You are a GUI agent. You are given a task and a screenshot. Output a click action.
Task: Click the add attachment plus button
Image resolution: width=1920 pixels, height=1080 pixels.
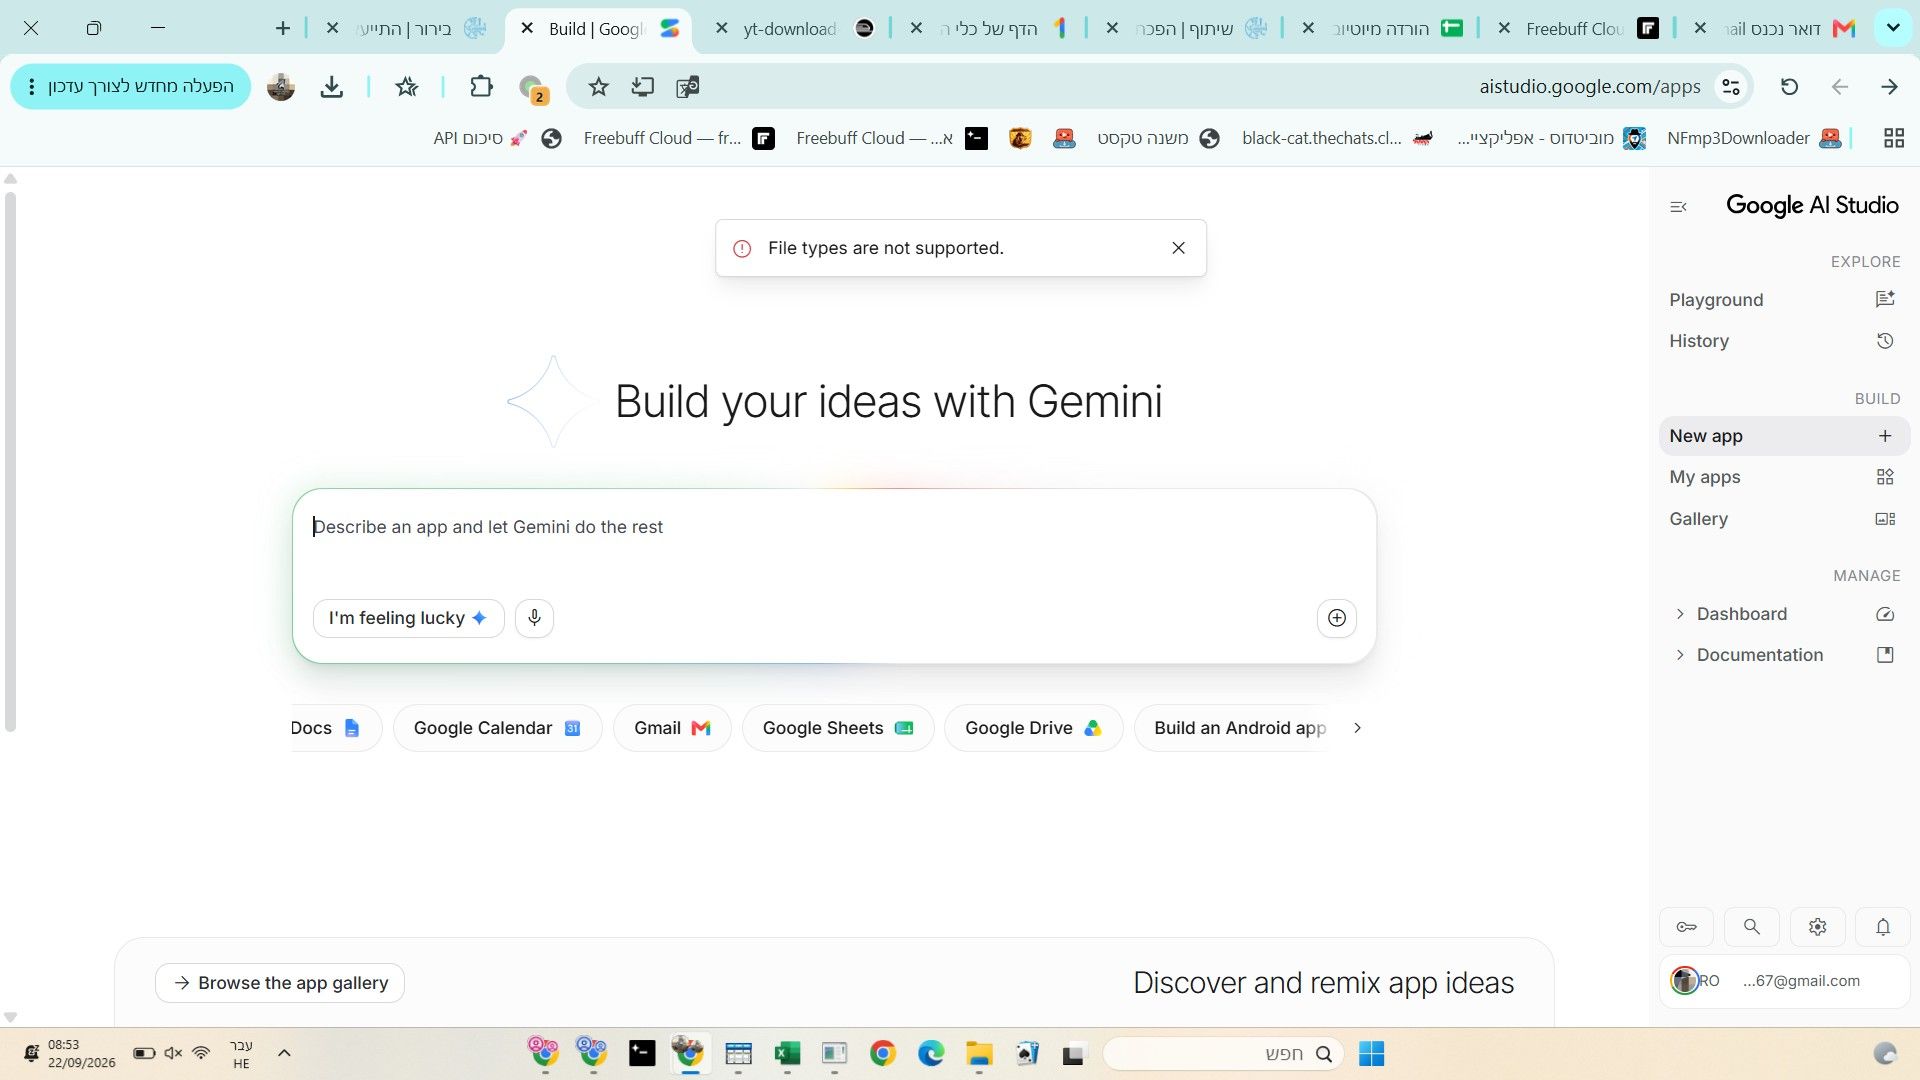1337,618
